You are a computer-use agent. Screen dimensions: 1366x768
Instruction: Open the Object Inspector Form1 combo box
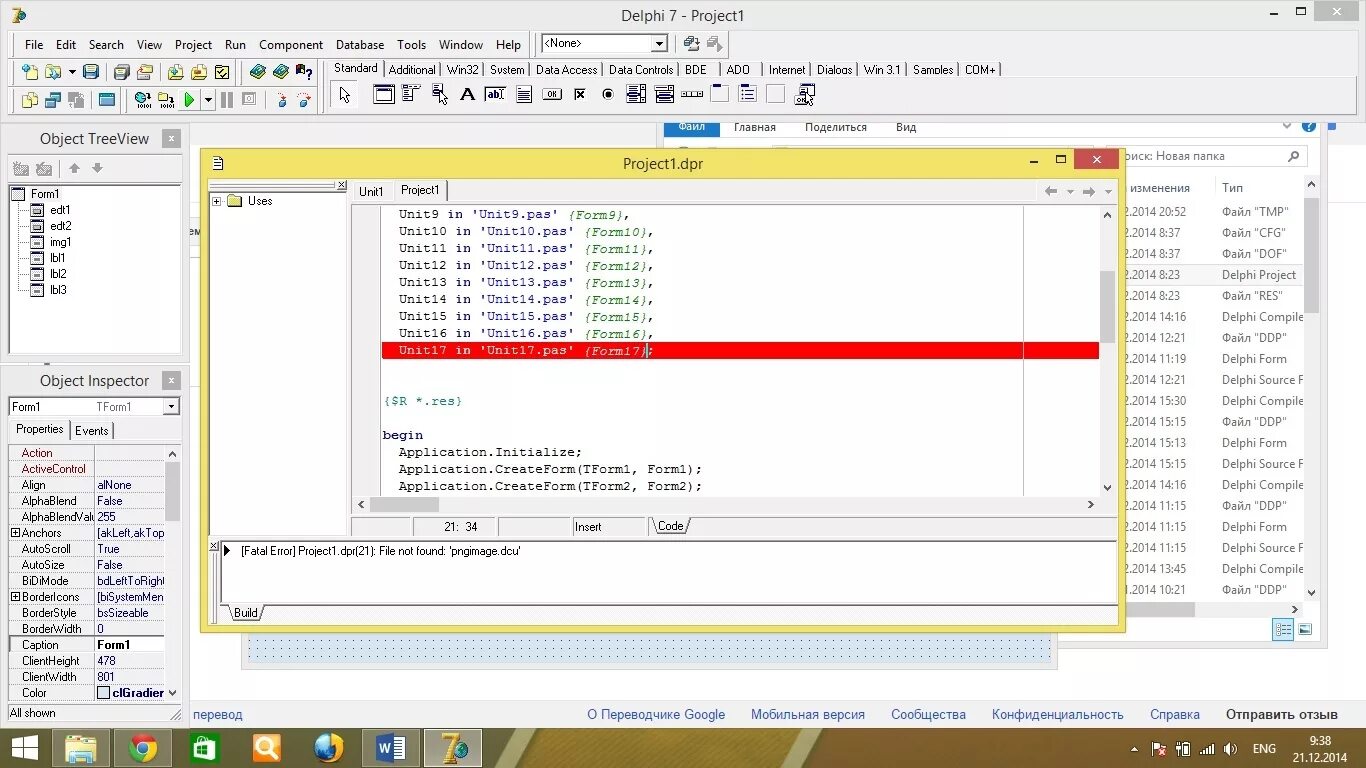pyautogui.click(x=94, y=406)
